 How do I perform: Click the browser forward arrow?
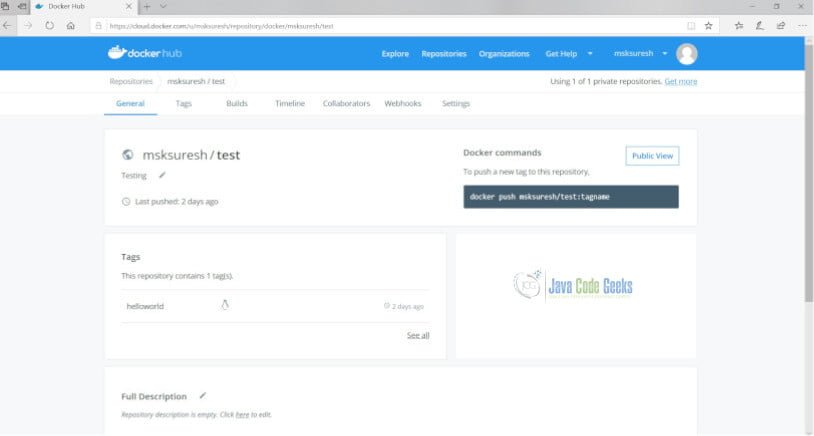pyautogui.click(x=28, y=25)
